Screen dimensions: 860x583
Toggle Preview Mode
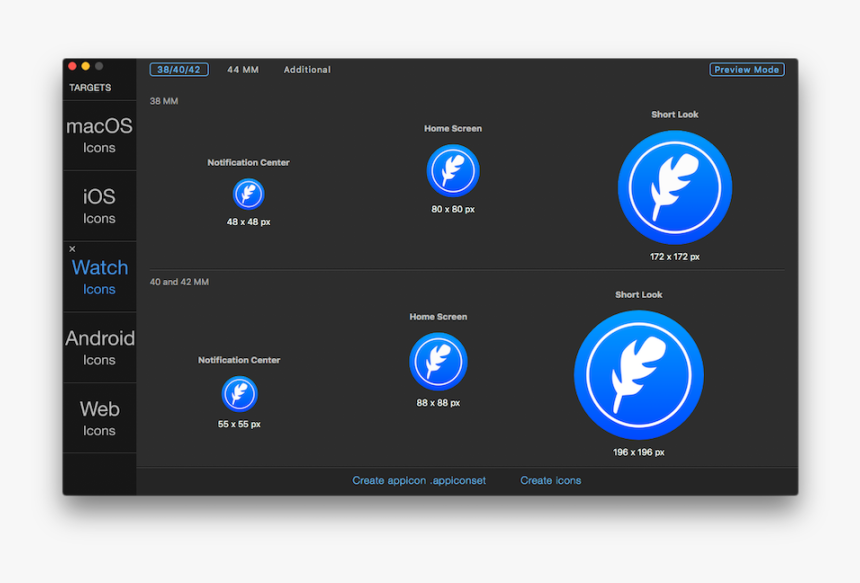(x=747, y=69)
